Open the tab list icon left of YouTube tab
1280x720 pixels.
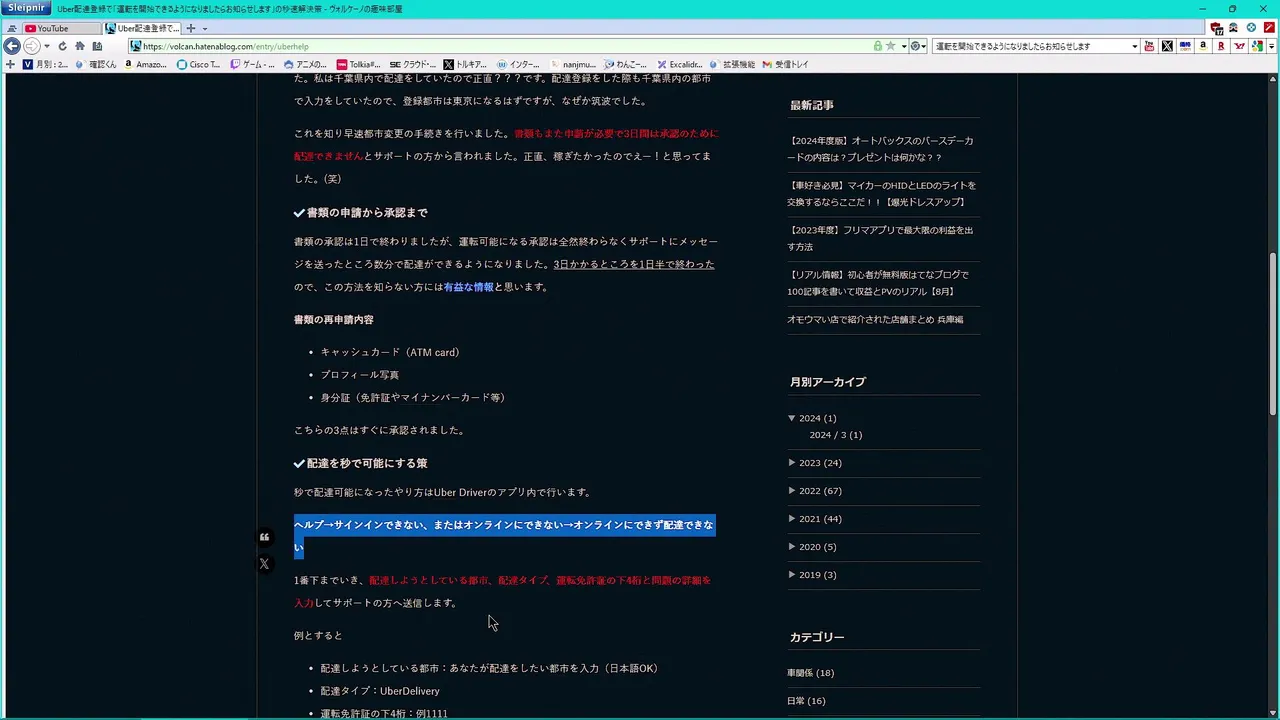point(12,28)
